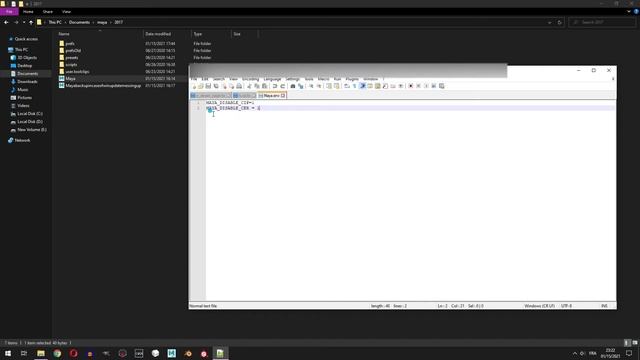Open Blender from the taskbar
Viewport: 640px width, 360px height.
[188, 353]
